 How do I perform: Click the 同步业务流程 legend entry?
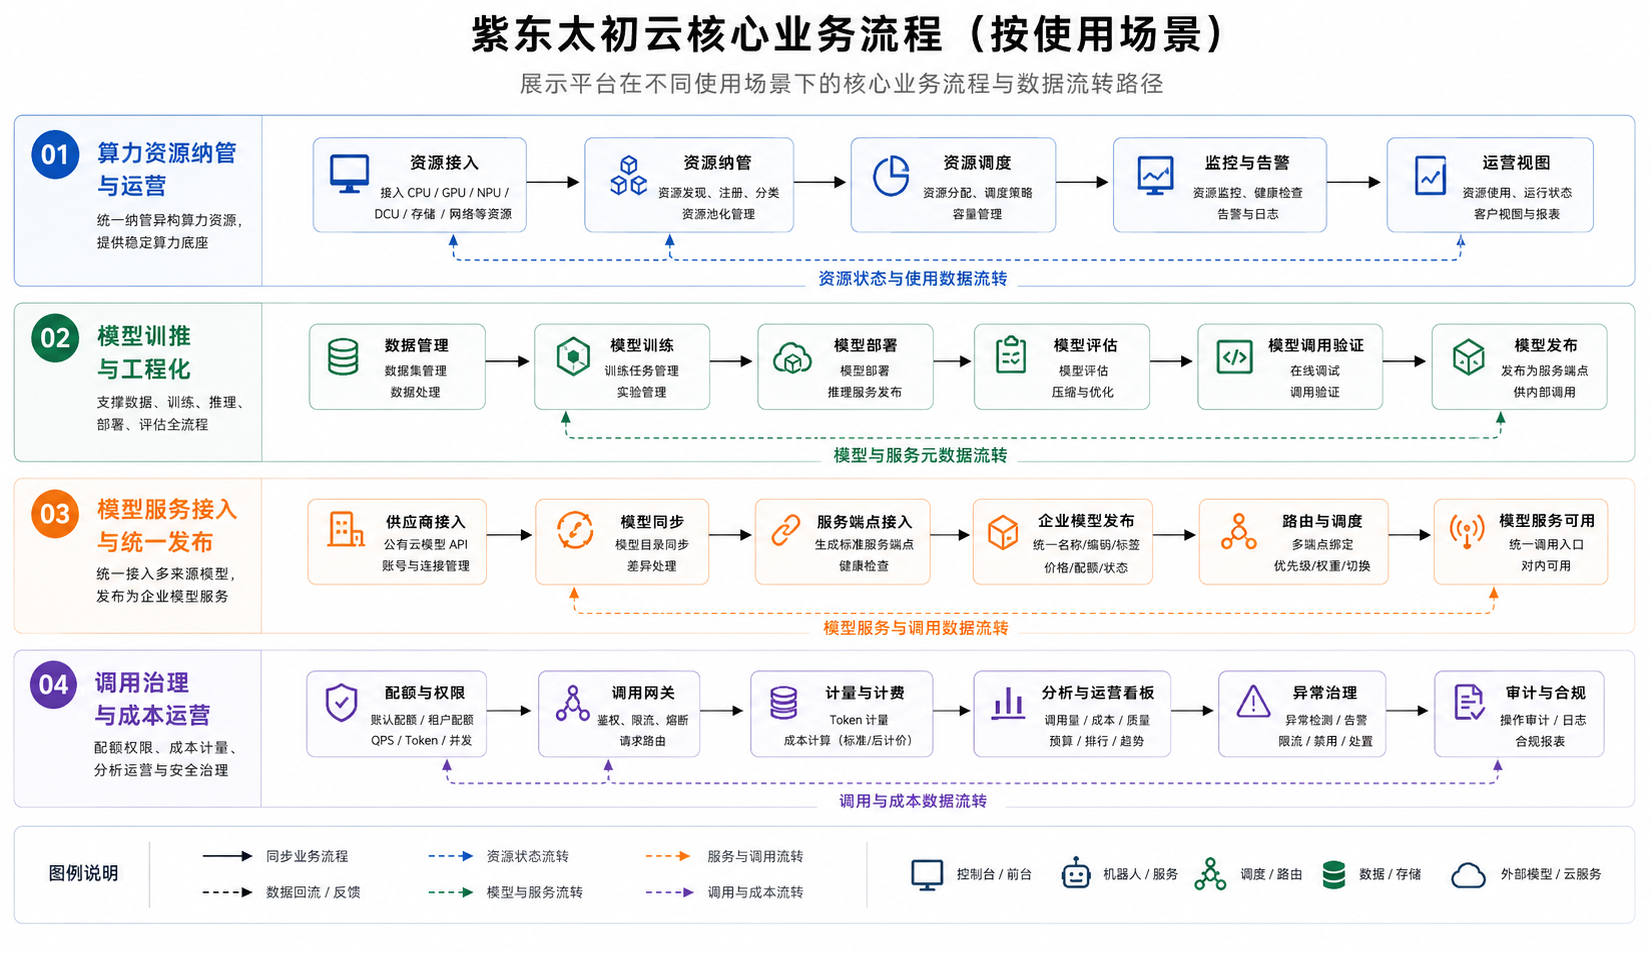[x=275, y=856]
